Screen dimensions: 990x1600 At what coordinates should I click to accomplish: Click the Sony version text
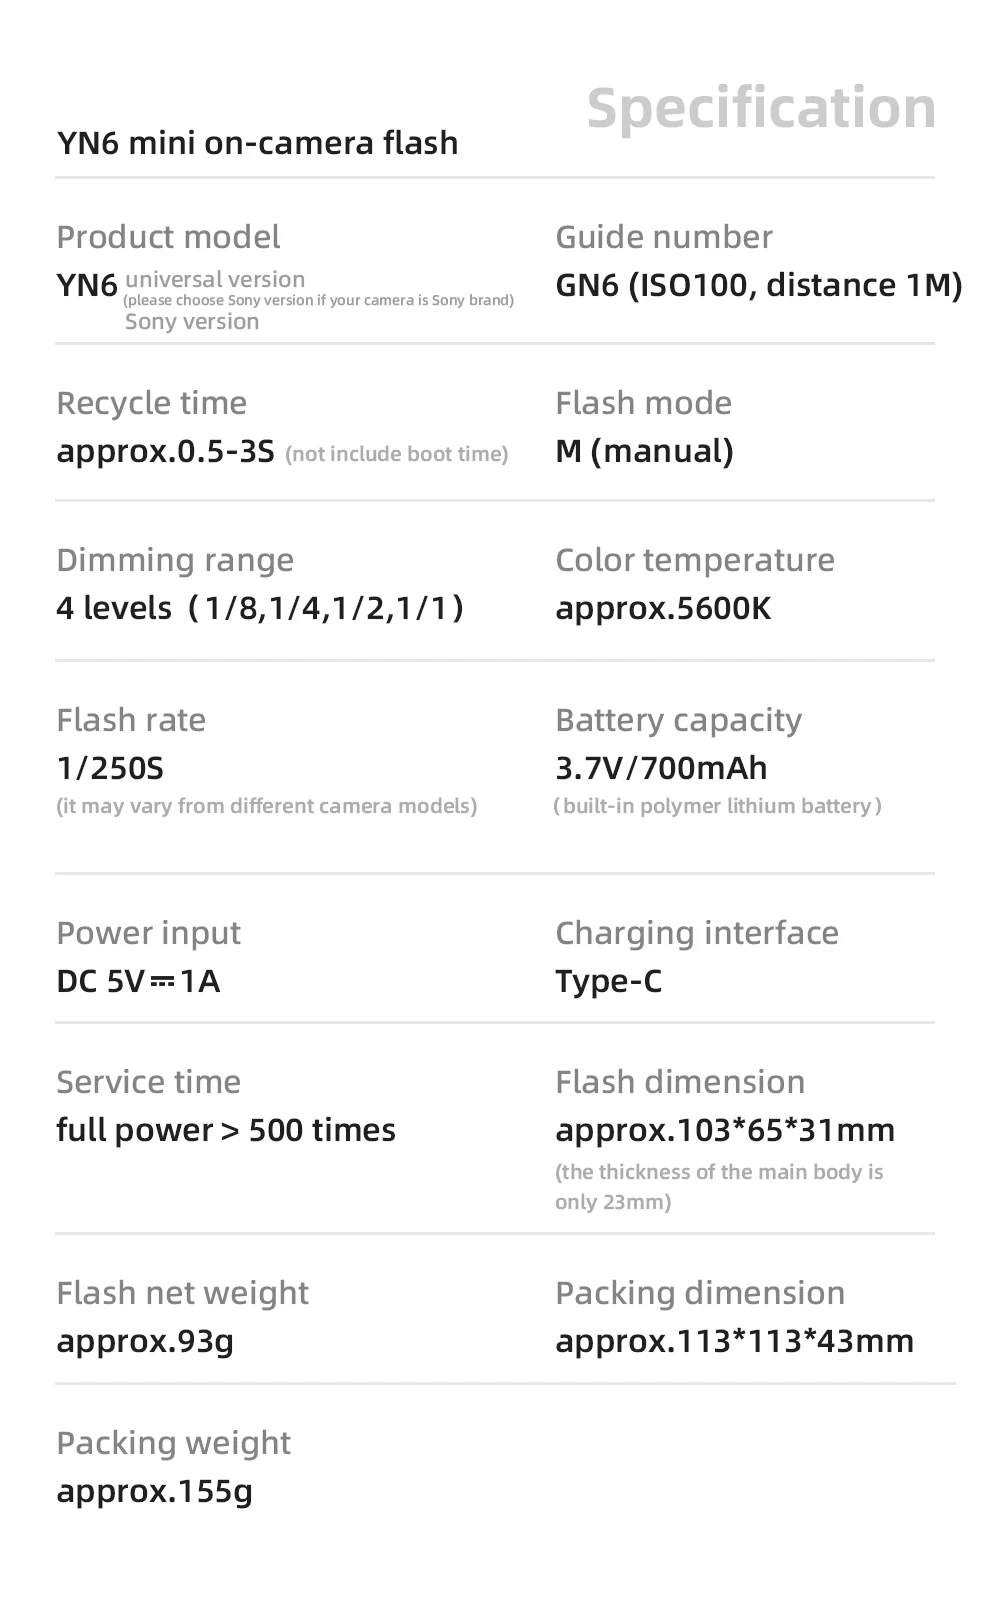[192, 322]
